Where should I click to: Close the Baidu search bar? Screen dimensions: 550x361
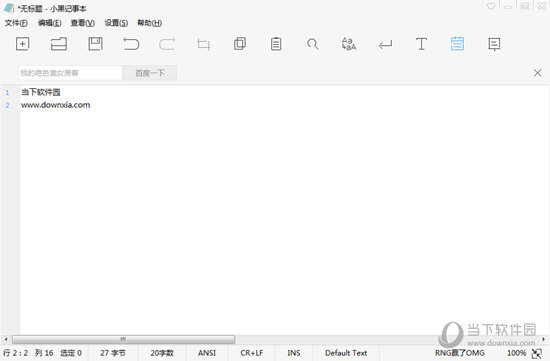pos(537,73)
